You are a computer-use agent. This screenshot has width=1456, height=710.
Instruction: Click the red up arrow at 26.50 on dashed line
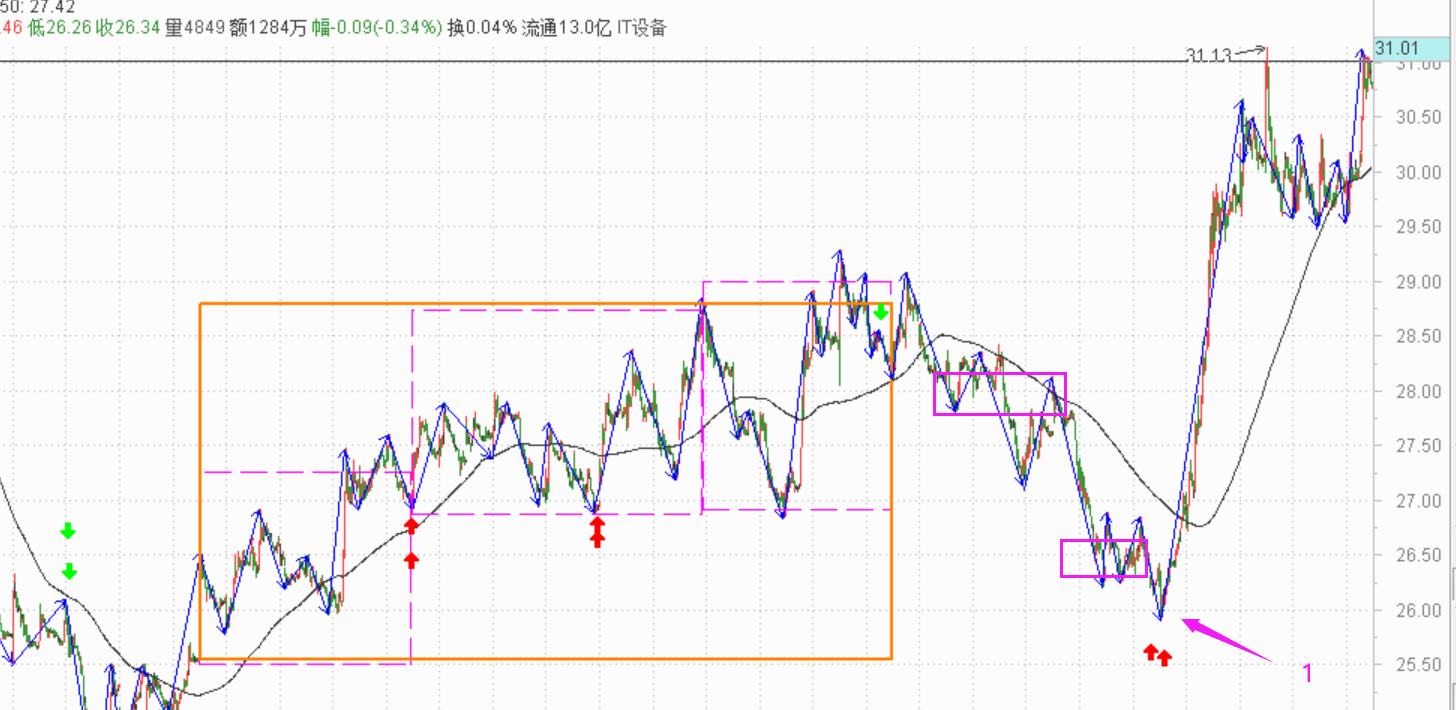(x=411, y=559)
